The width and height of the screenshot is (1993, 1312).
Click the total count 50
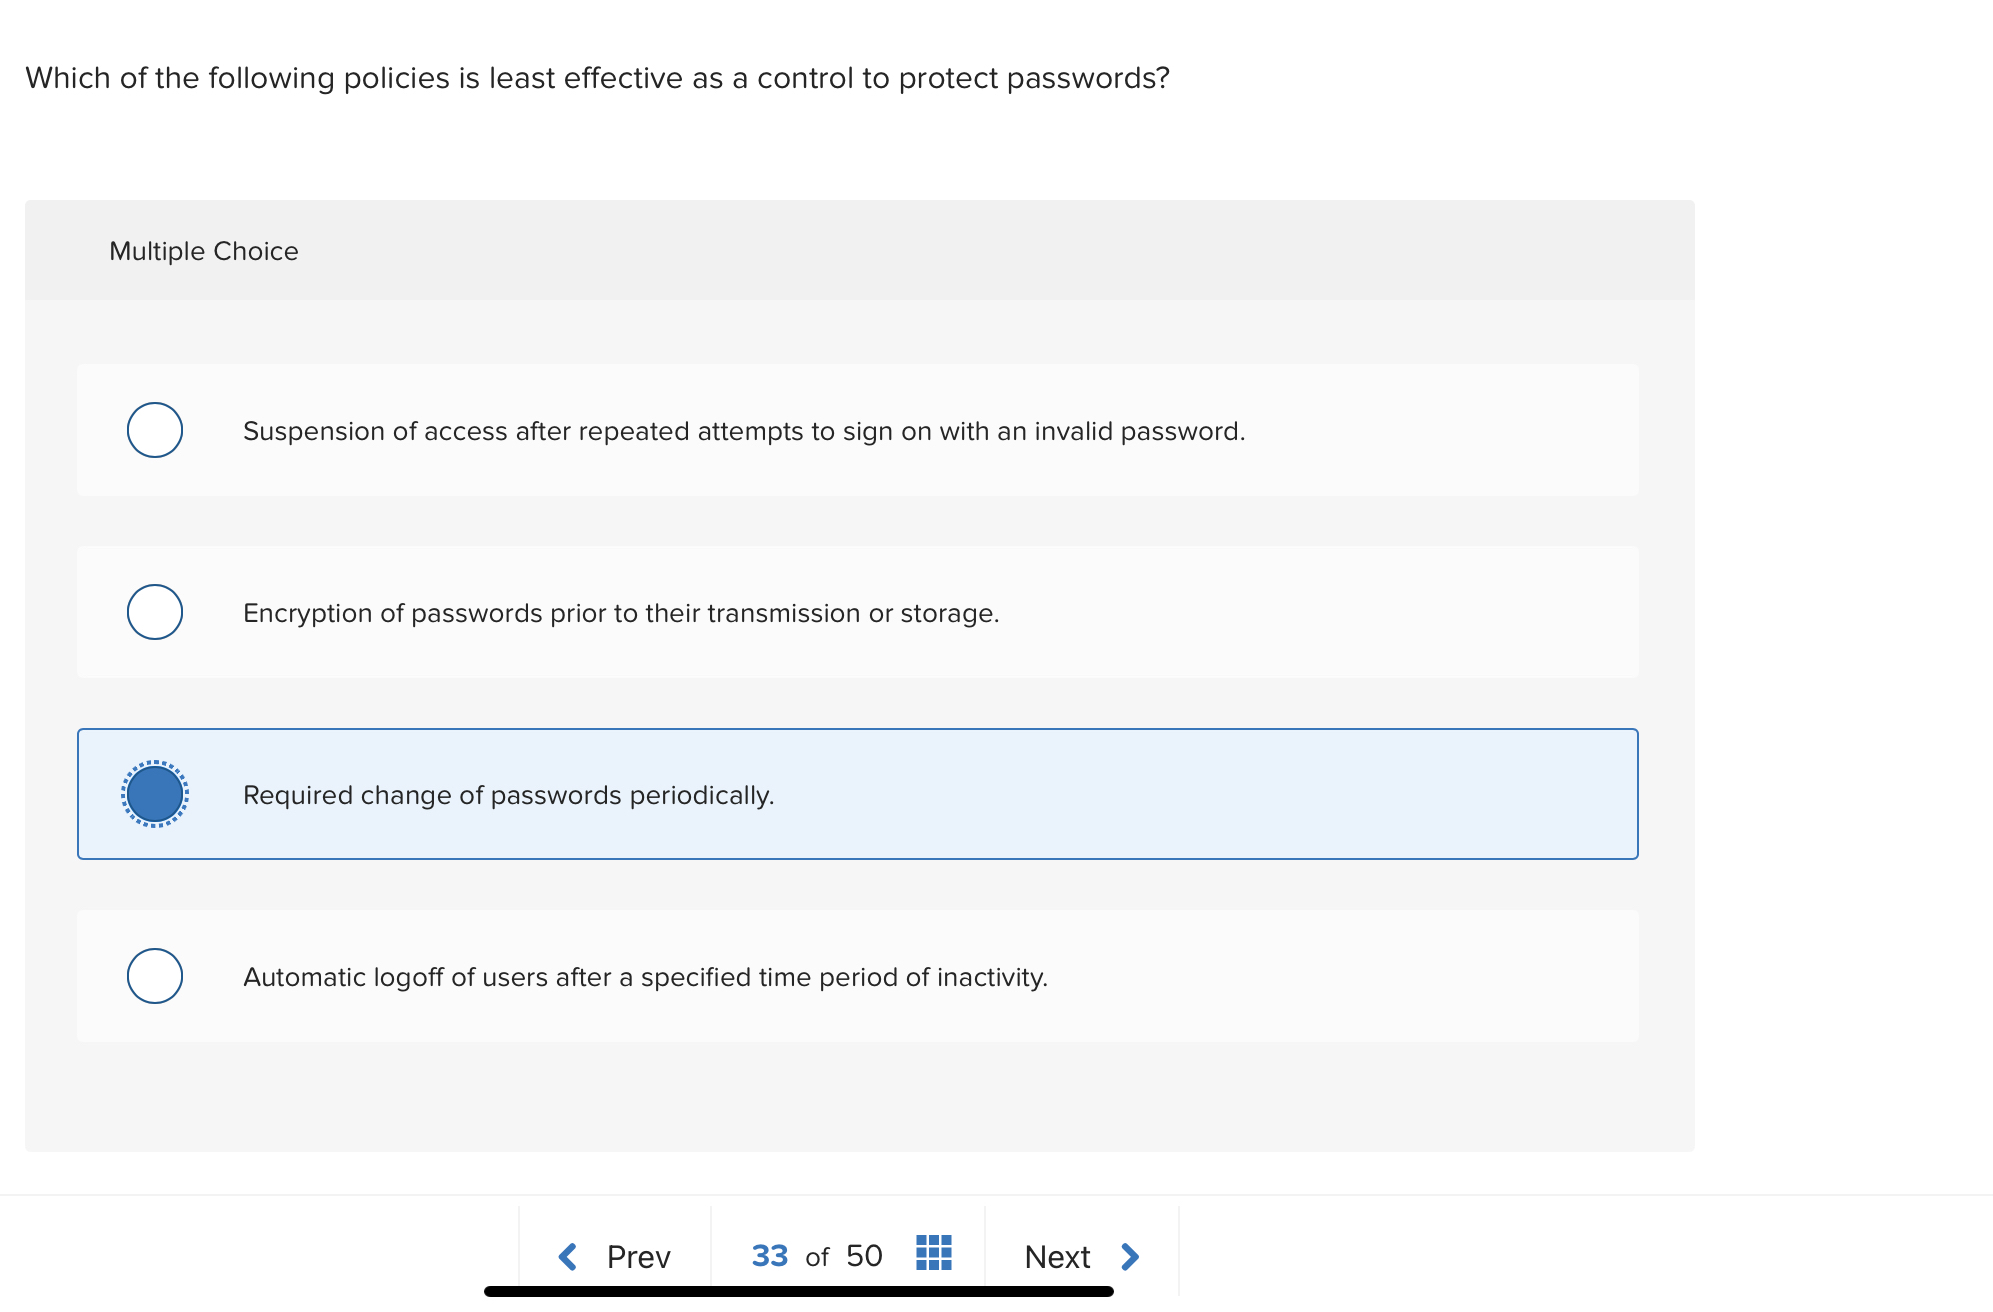864,1256
